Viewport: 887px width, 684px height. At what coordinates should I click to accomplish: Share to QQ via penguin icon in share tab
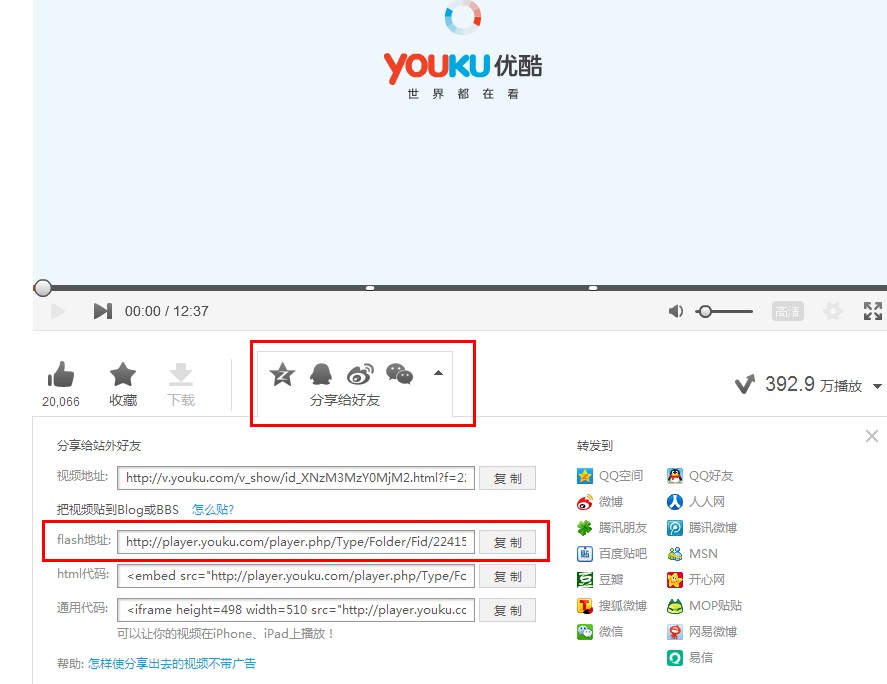tap(321, 374)
